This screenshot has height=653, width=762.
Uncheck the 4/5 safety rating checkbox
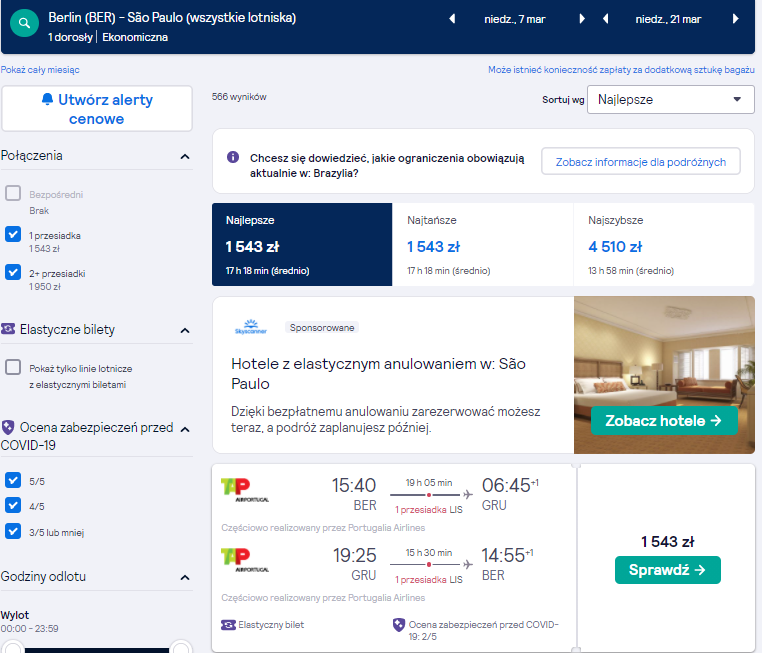pos(13,505)
